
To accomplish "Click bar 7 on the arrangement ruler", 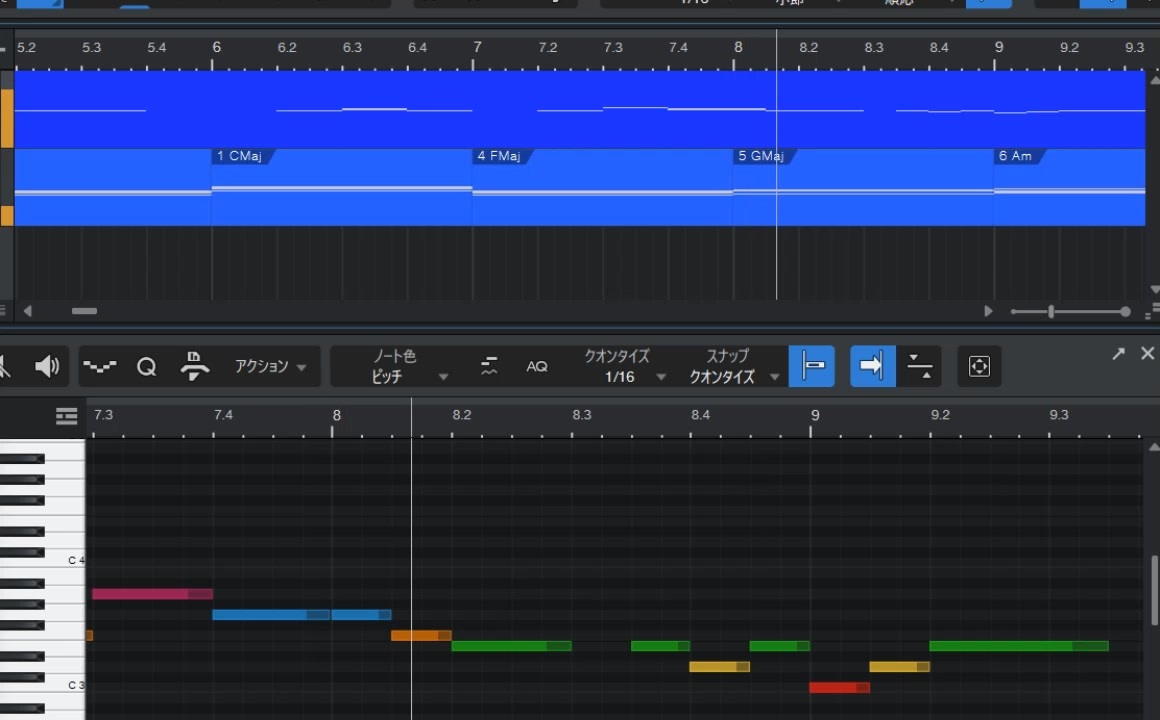I will click(x=477, y=47).
